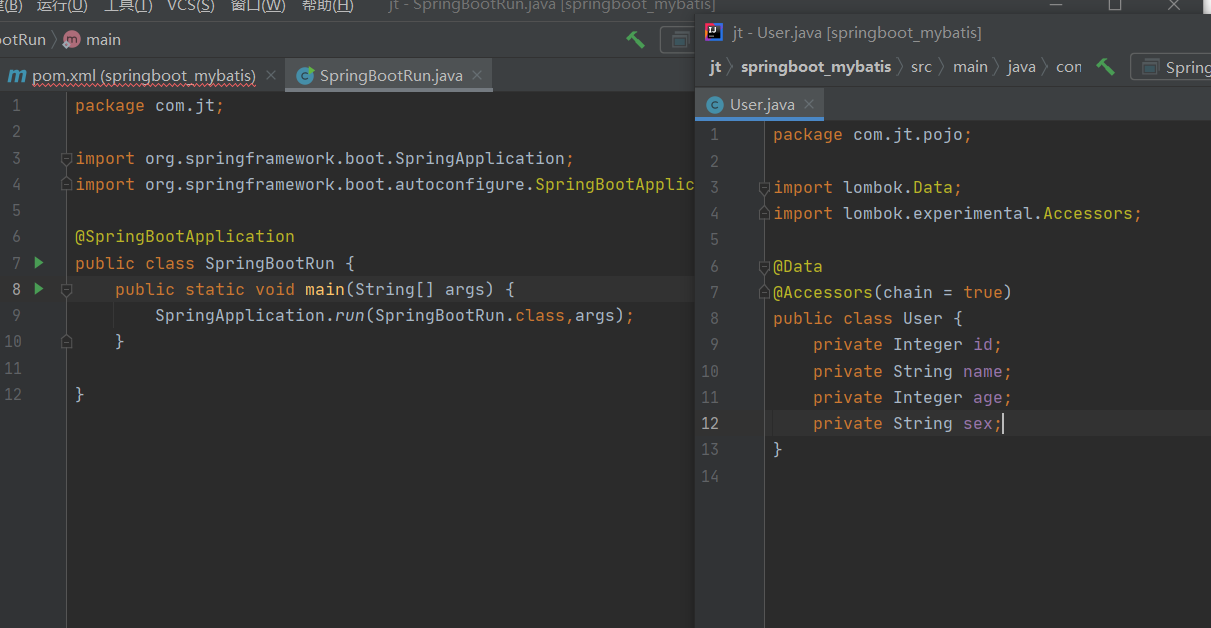Open the 帮助(H) Help menu
Screen dimensions: 1211x628
pyautogui.click(x=328, y=6)
